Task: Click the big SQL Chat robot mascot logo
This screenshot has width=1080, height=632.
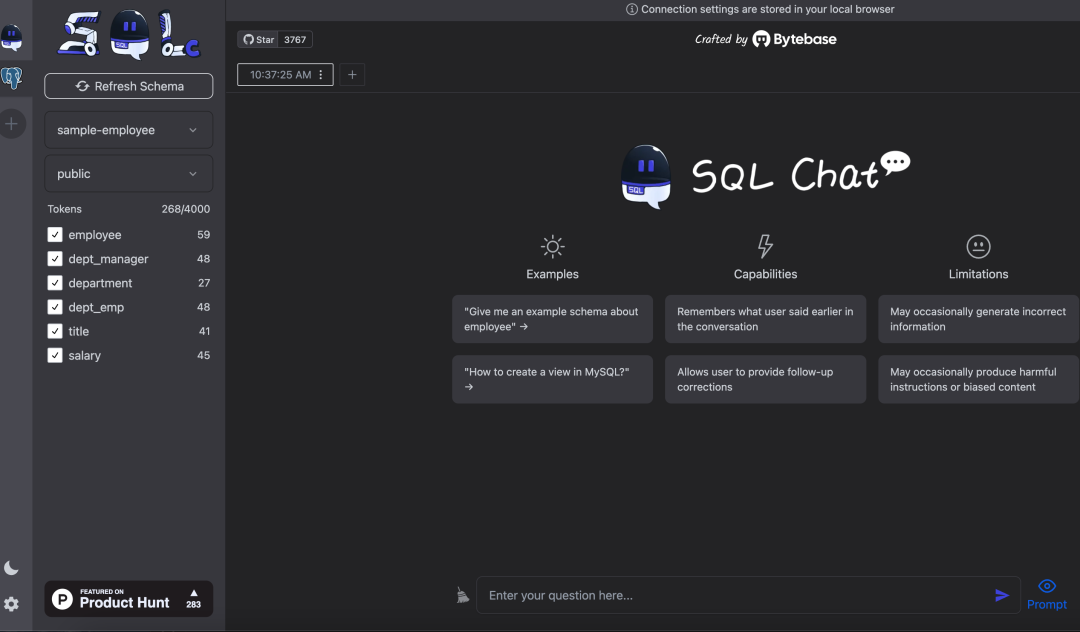Action: [x=646, y=176]
